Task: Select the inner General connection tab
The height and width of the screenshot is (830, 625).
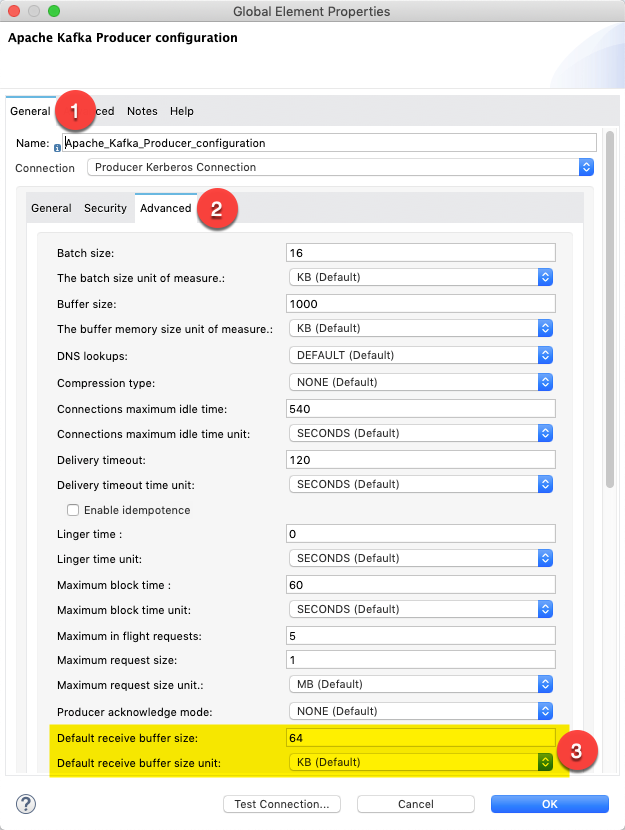Action: [x=51, y=208]
